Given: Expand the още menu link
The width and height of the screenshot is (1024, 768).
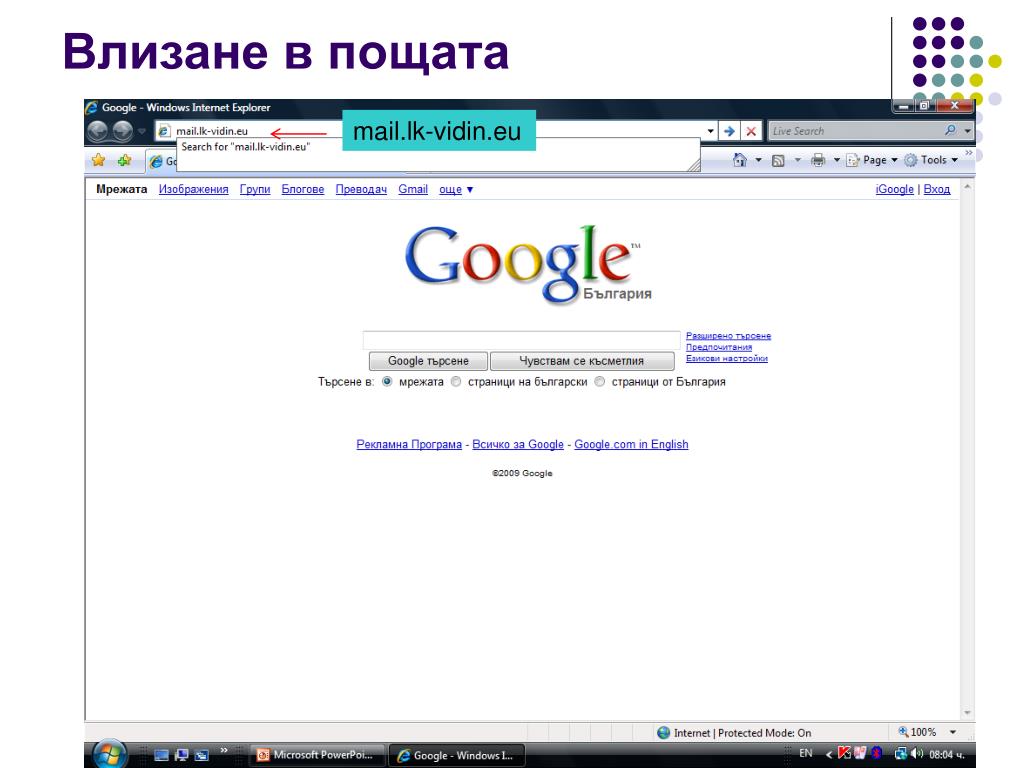Looking at the screenshot, I should [456, 189].
